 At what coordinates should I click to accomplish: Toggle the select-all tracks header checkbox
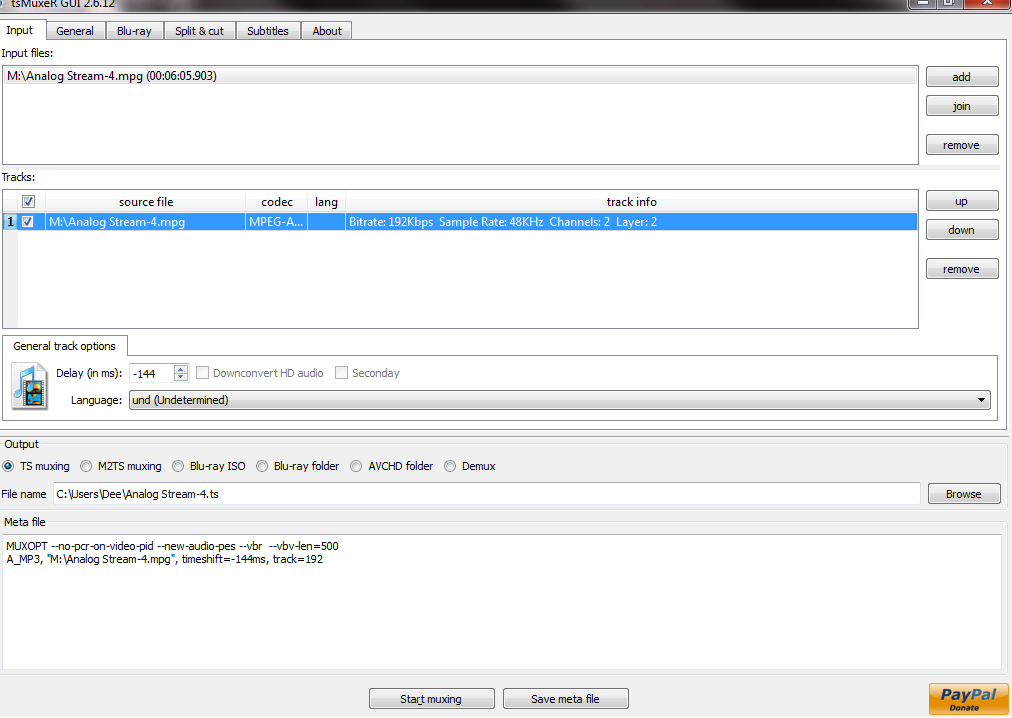pos(28,201)
